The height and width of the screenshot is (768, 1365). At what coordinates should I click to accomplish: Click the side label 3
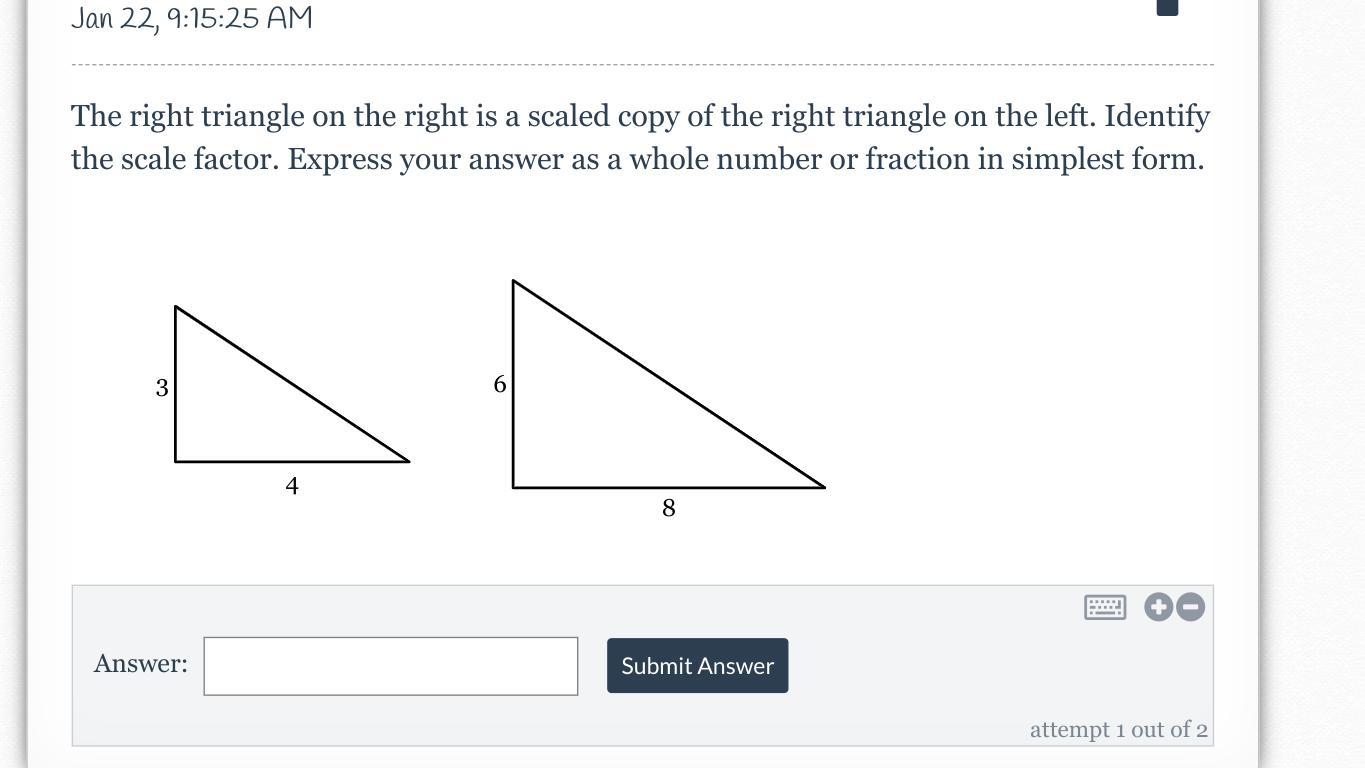162,388
